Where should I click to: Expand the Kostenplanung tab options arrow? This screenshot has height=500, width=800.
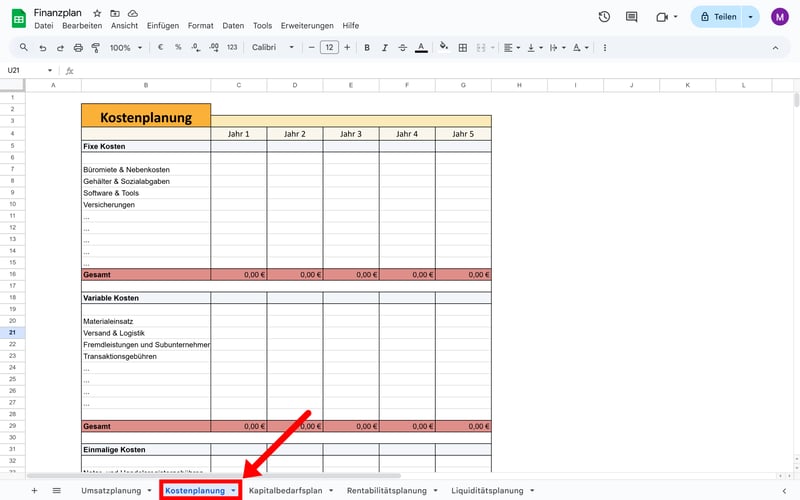pyautogui.click(x=234, y=491)
